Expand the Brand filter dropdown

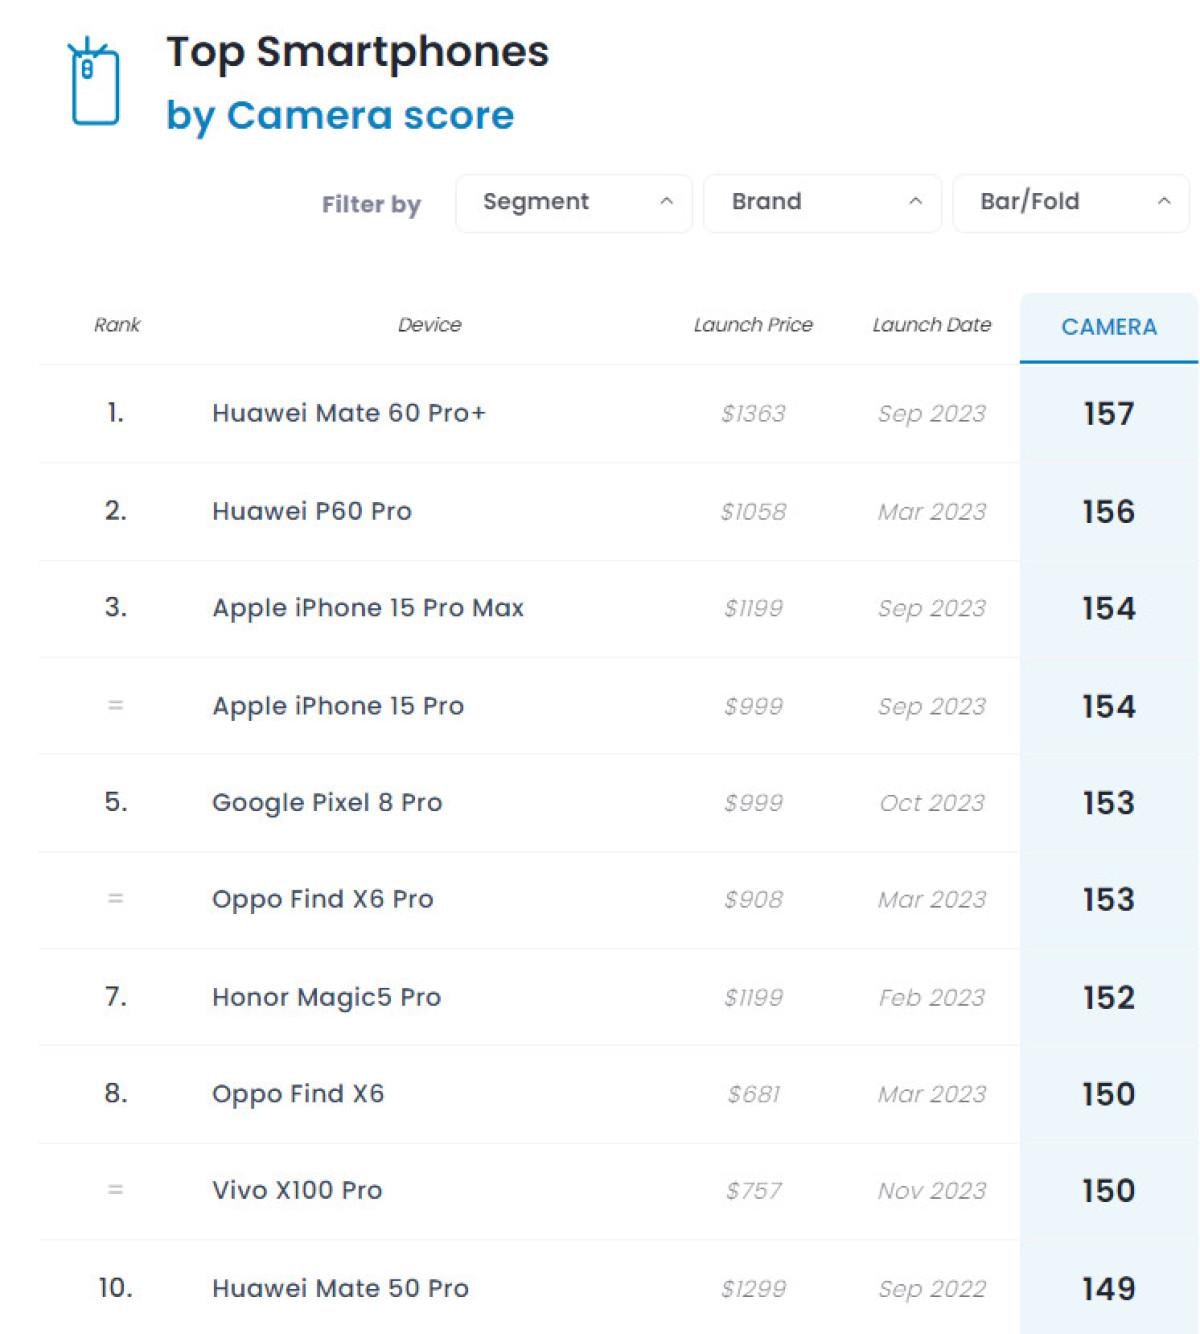tap(822, 203)
